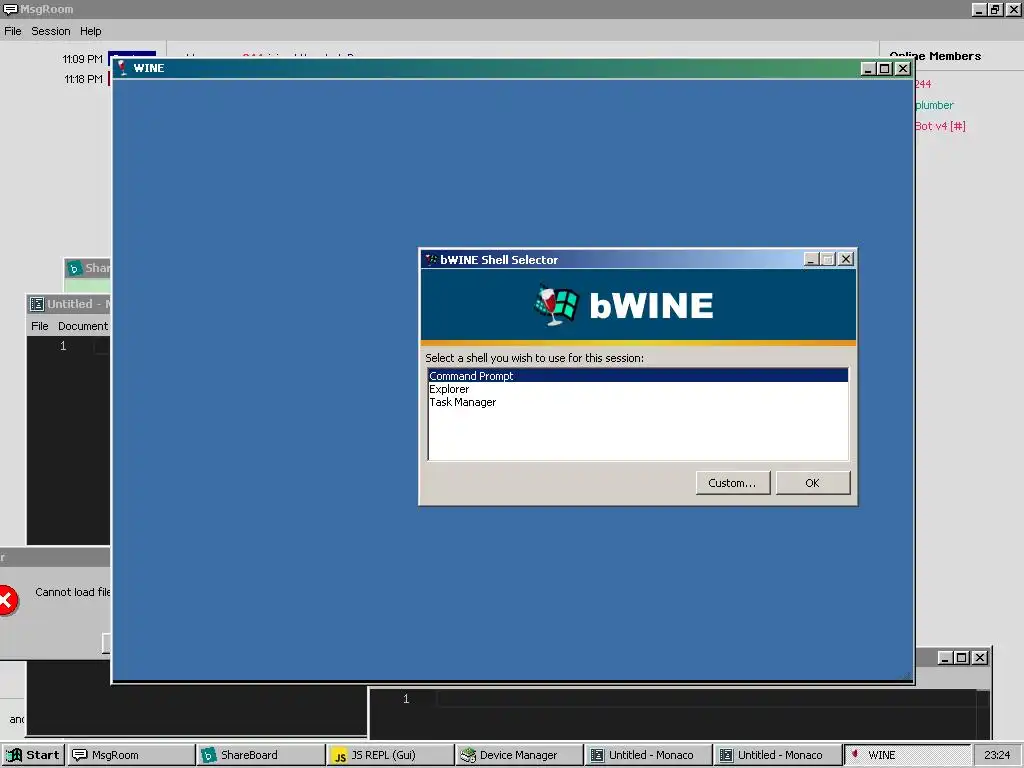Image resolution: width=1024 pixels, height=768 pixels.
Task: Click the bWINE wine glass logo
Action: 556,305
